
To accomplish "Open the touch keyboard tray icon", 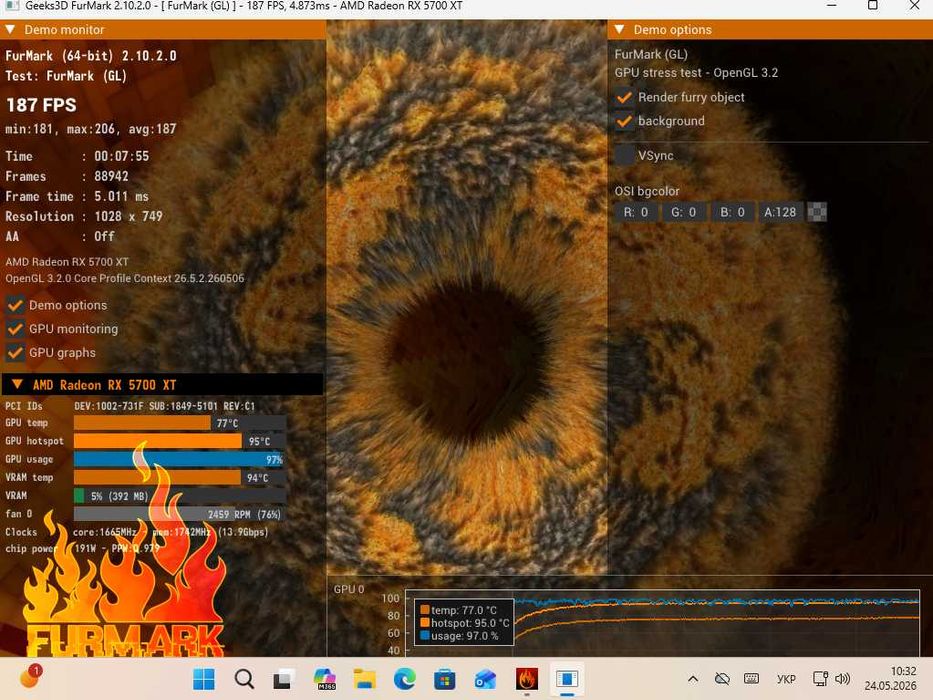I will (752, 679).
